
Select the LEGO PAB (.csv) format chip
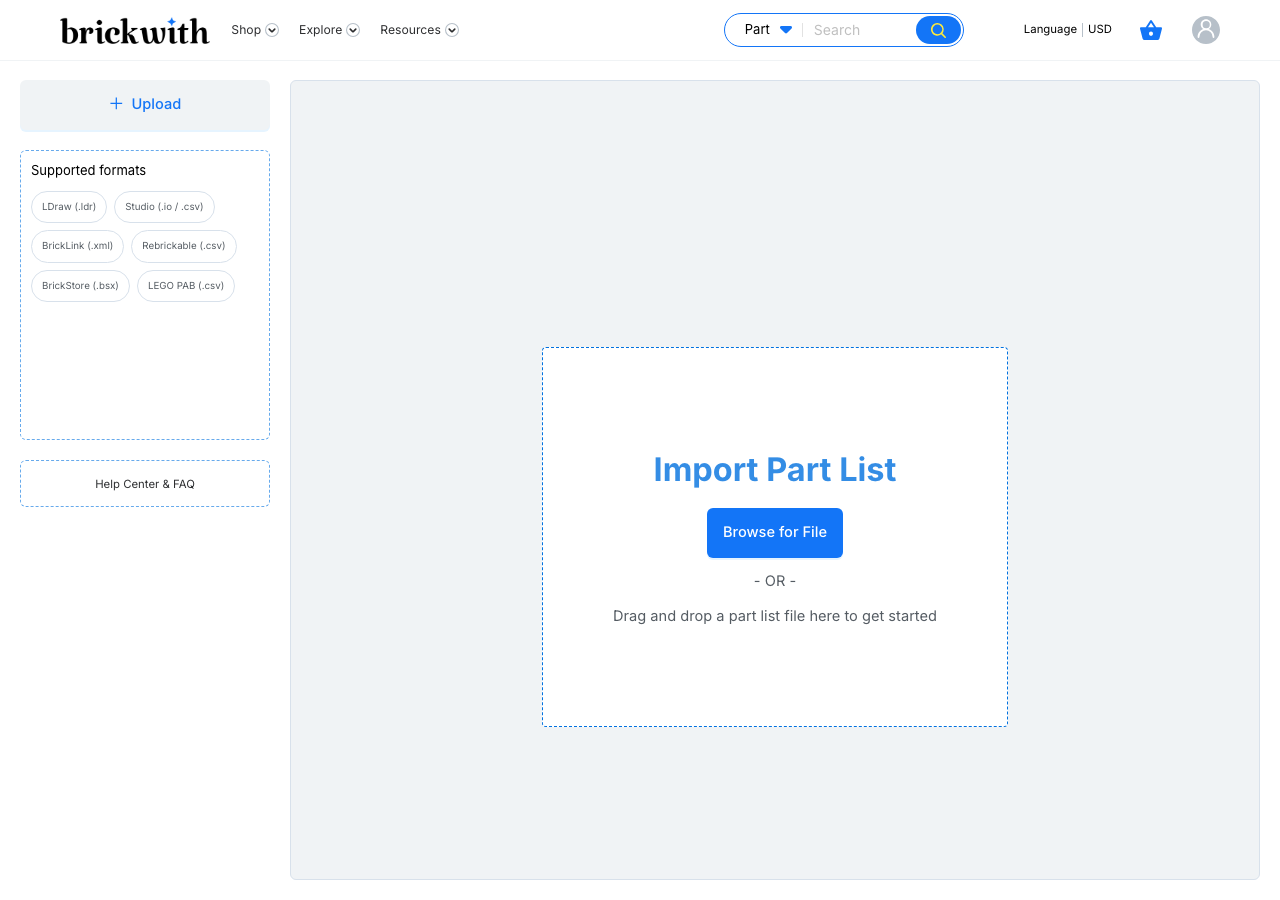click(186, 286)
